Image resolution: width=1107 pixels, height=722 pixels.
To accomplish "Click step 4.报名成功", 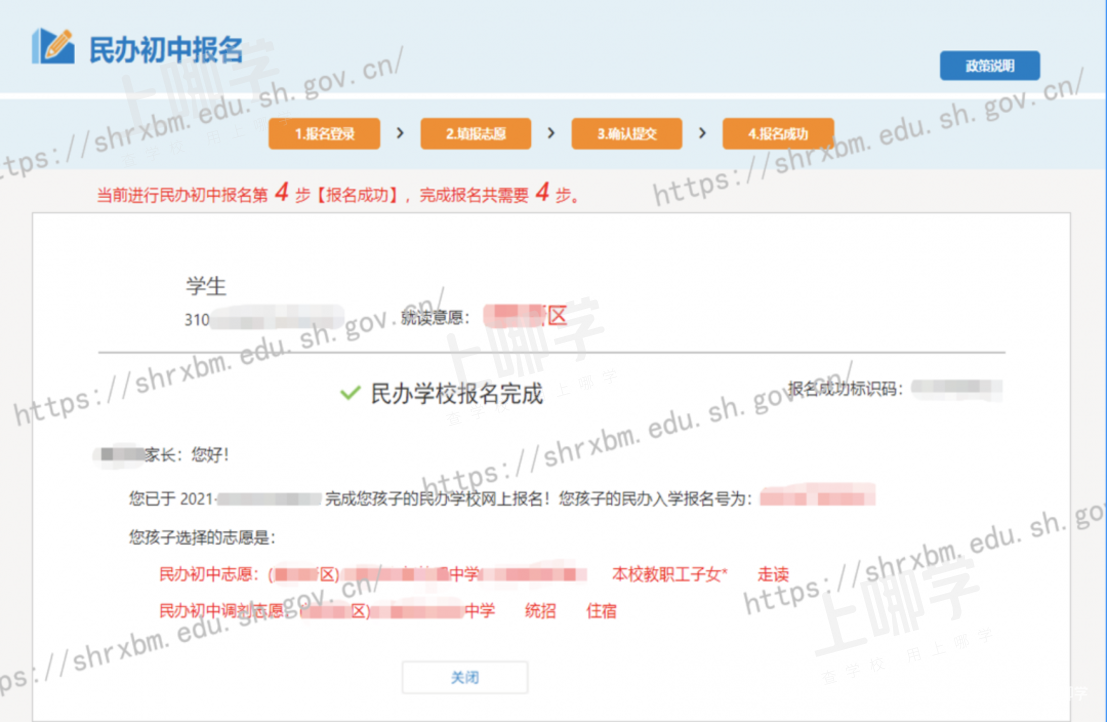I will pos(777,134).
